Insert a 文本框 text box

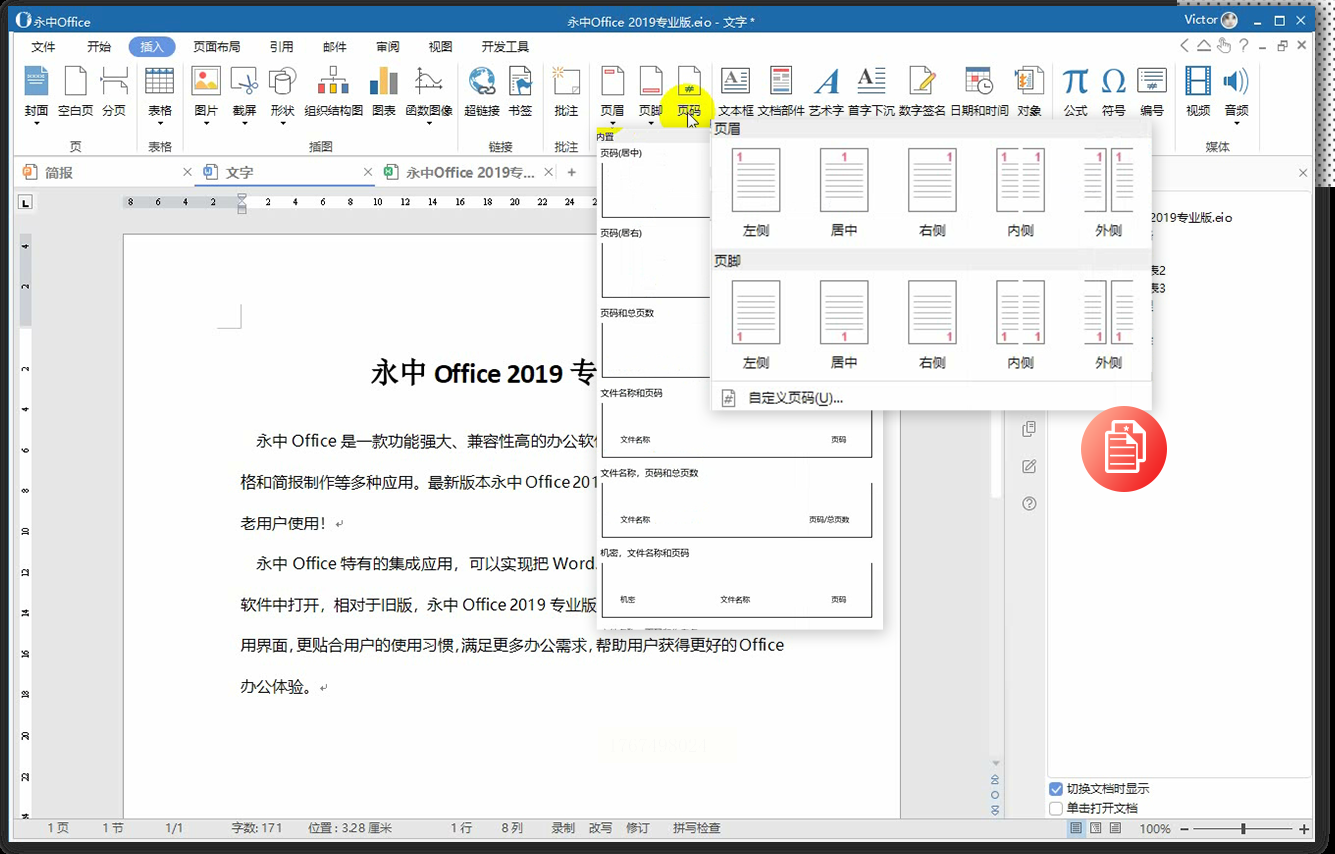coord(735,83)
